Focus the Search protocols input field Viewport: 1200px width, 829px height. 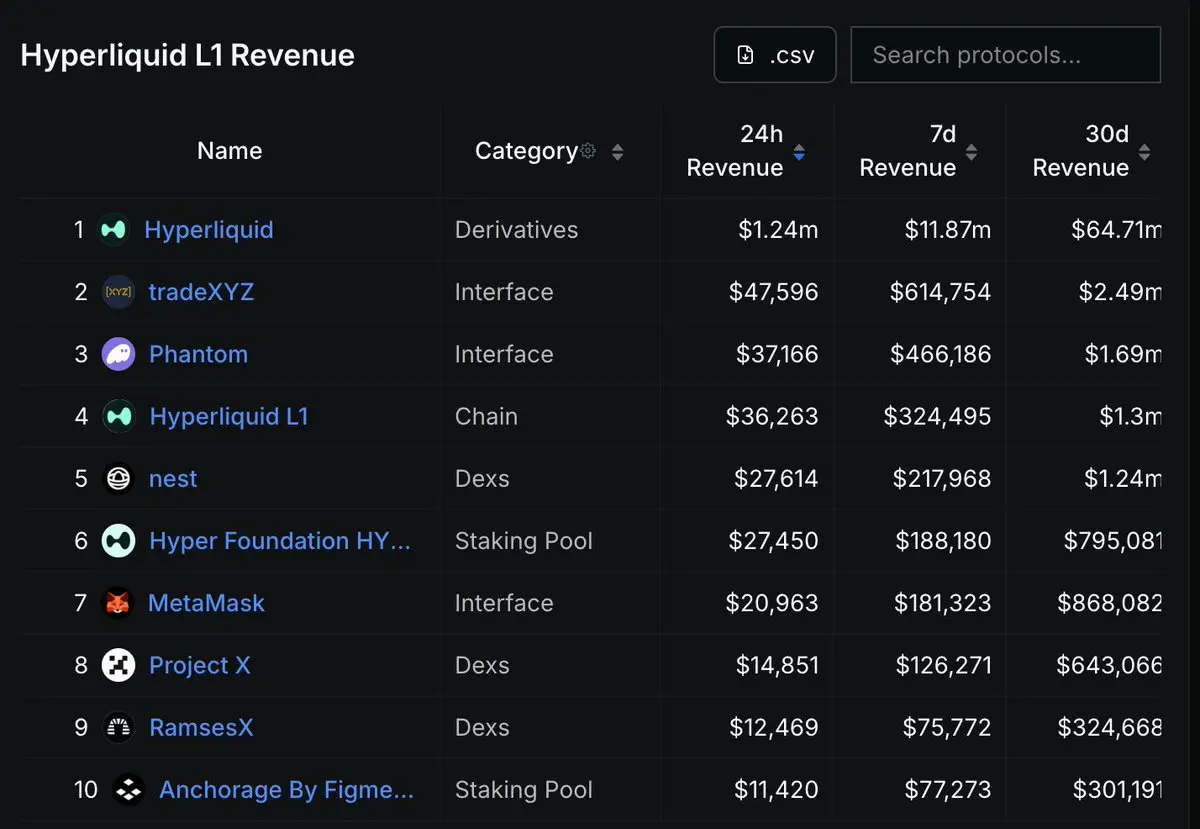pyautogui.click(x=1005, y=55)
